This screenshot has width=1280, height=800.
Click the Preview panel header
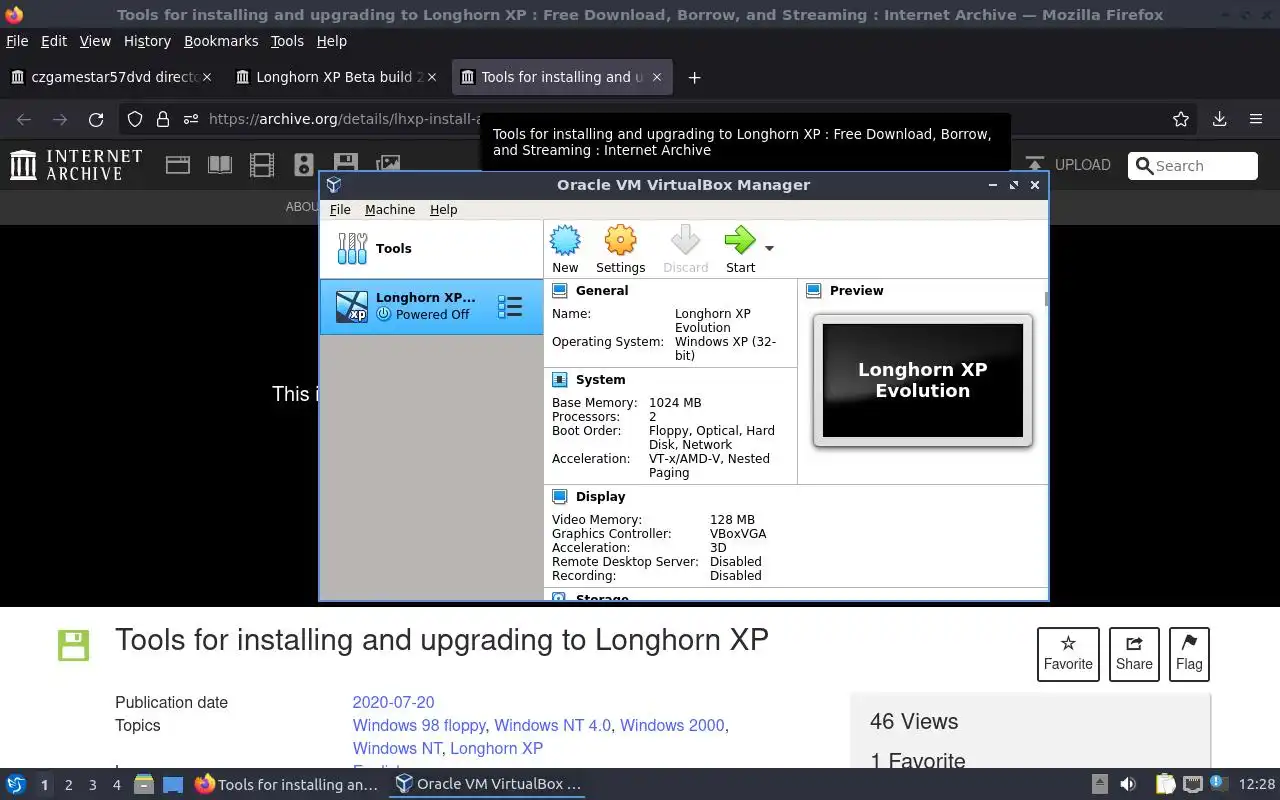point(856,290)
